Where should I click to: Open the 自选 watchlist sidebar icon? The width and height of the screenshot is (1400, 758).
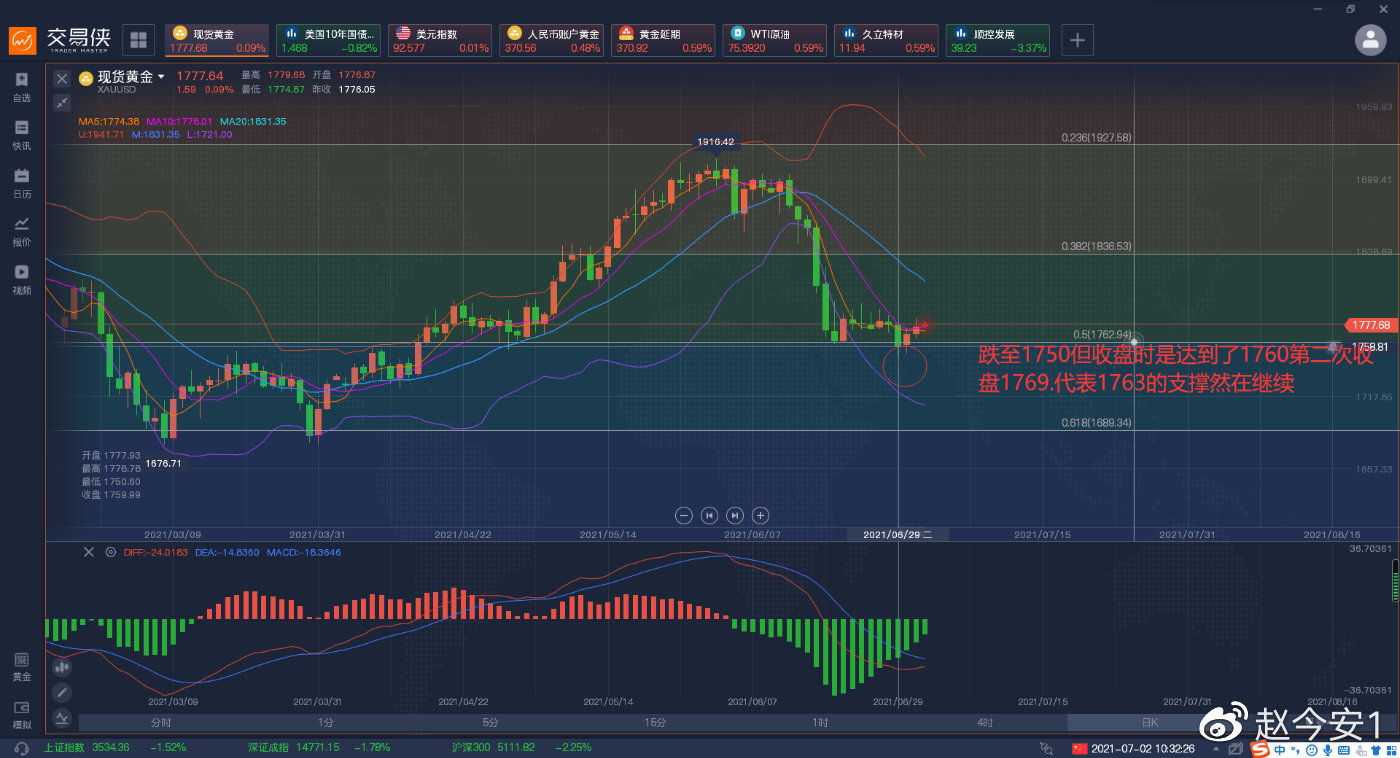coord(22,87)
